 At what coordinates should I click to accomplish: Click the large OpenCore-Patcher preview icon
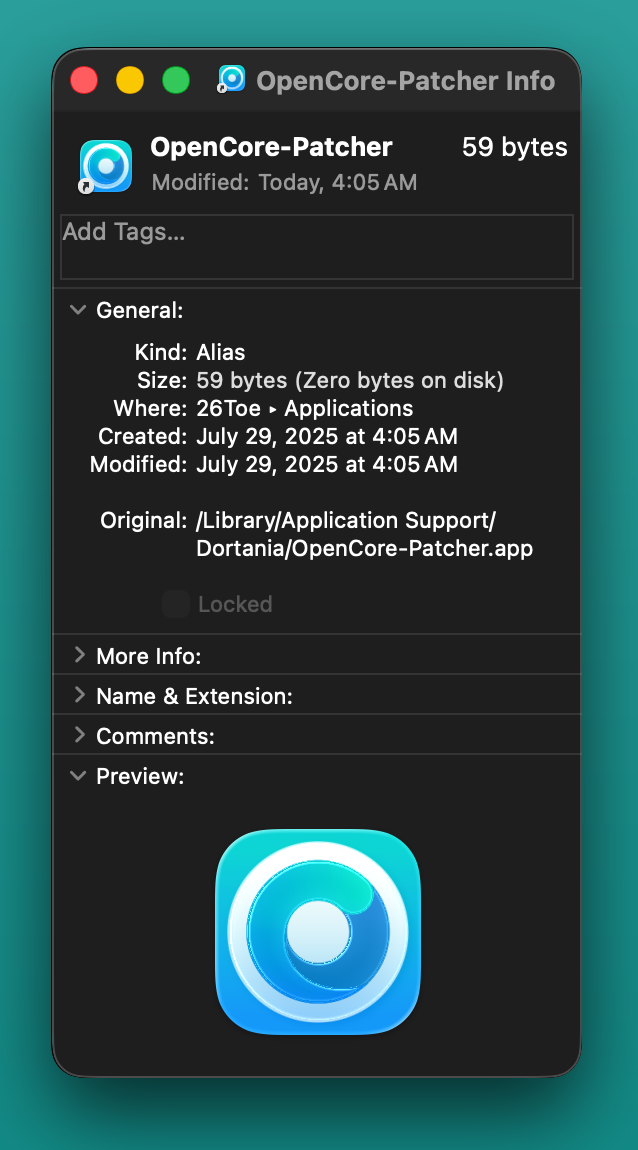click(x=318, y=931)
